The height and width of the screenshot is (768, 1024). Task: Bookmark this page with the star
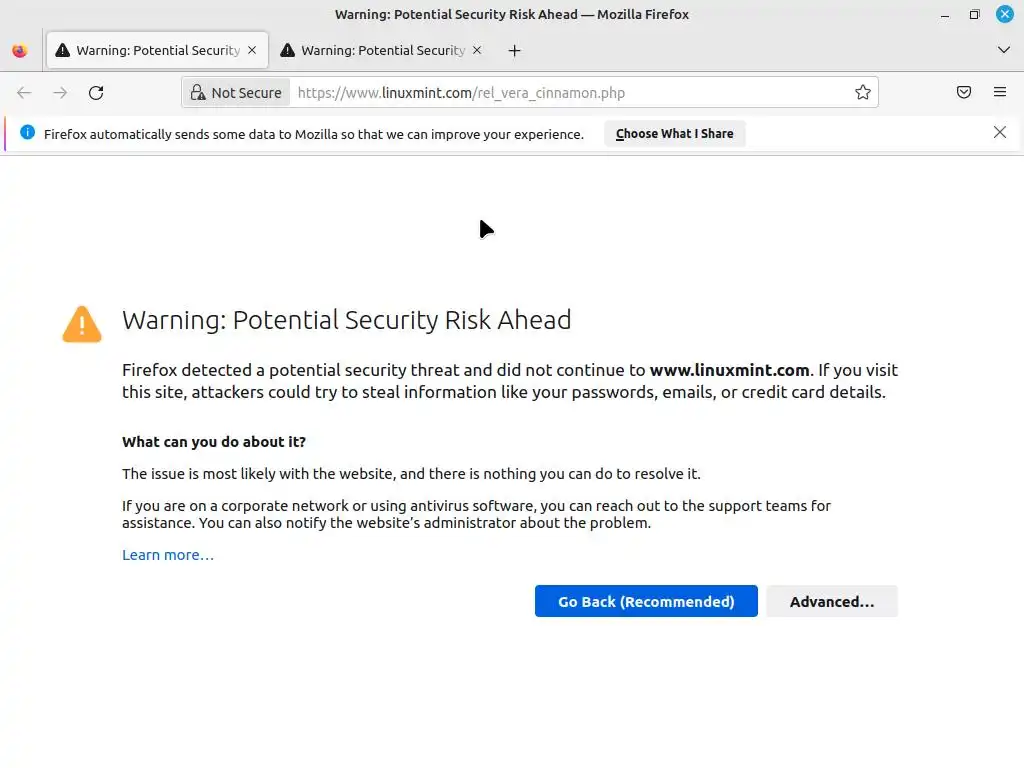[862, 93]
